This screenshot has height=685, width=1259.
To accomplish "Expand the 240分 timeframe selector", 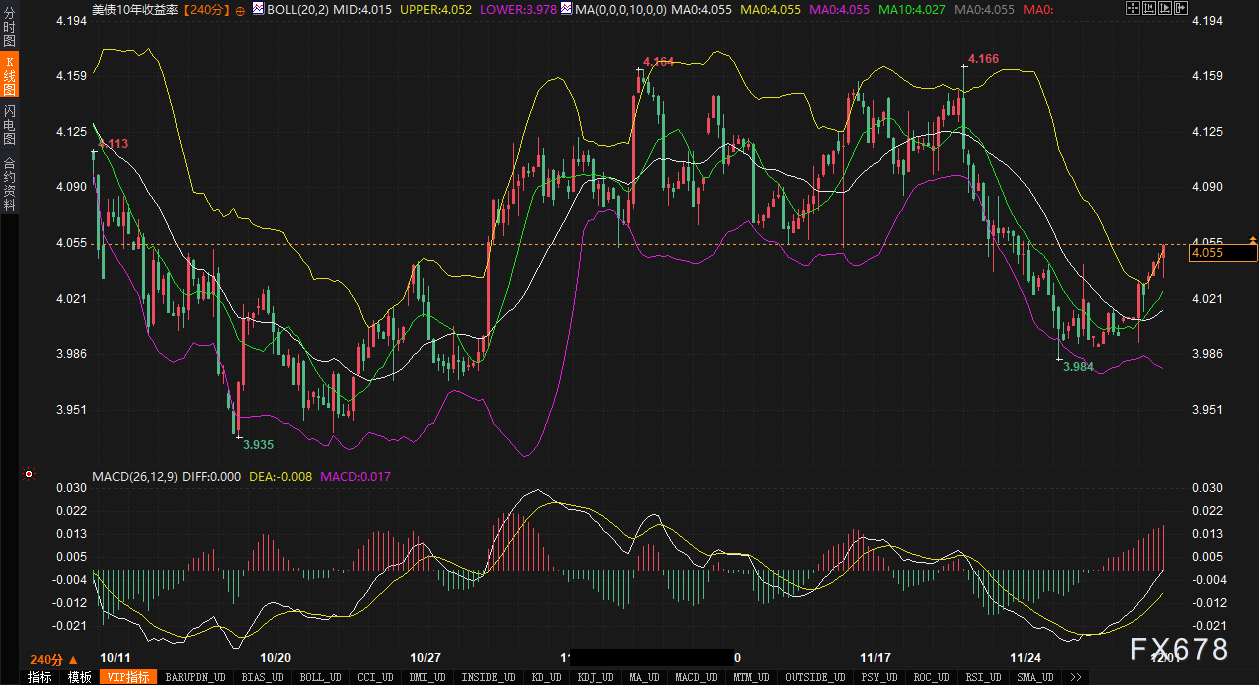I will click(x=53, y=660).
